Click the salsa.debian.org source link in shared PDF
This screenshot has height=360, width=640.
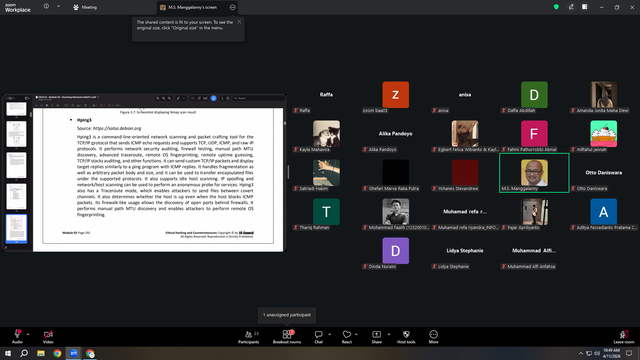(x=117, y=128)
